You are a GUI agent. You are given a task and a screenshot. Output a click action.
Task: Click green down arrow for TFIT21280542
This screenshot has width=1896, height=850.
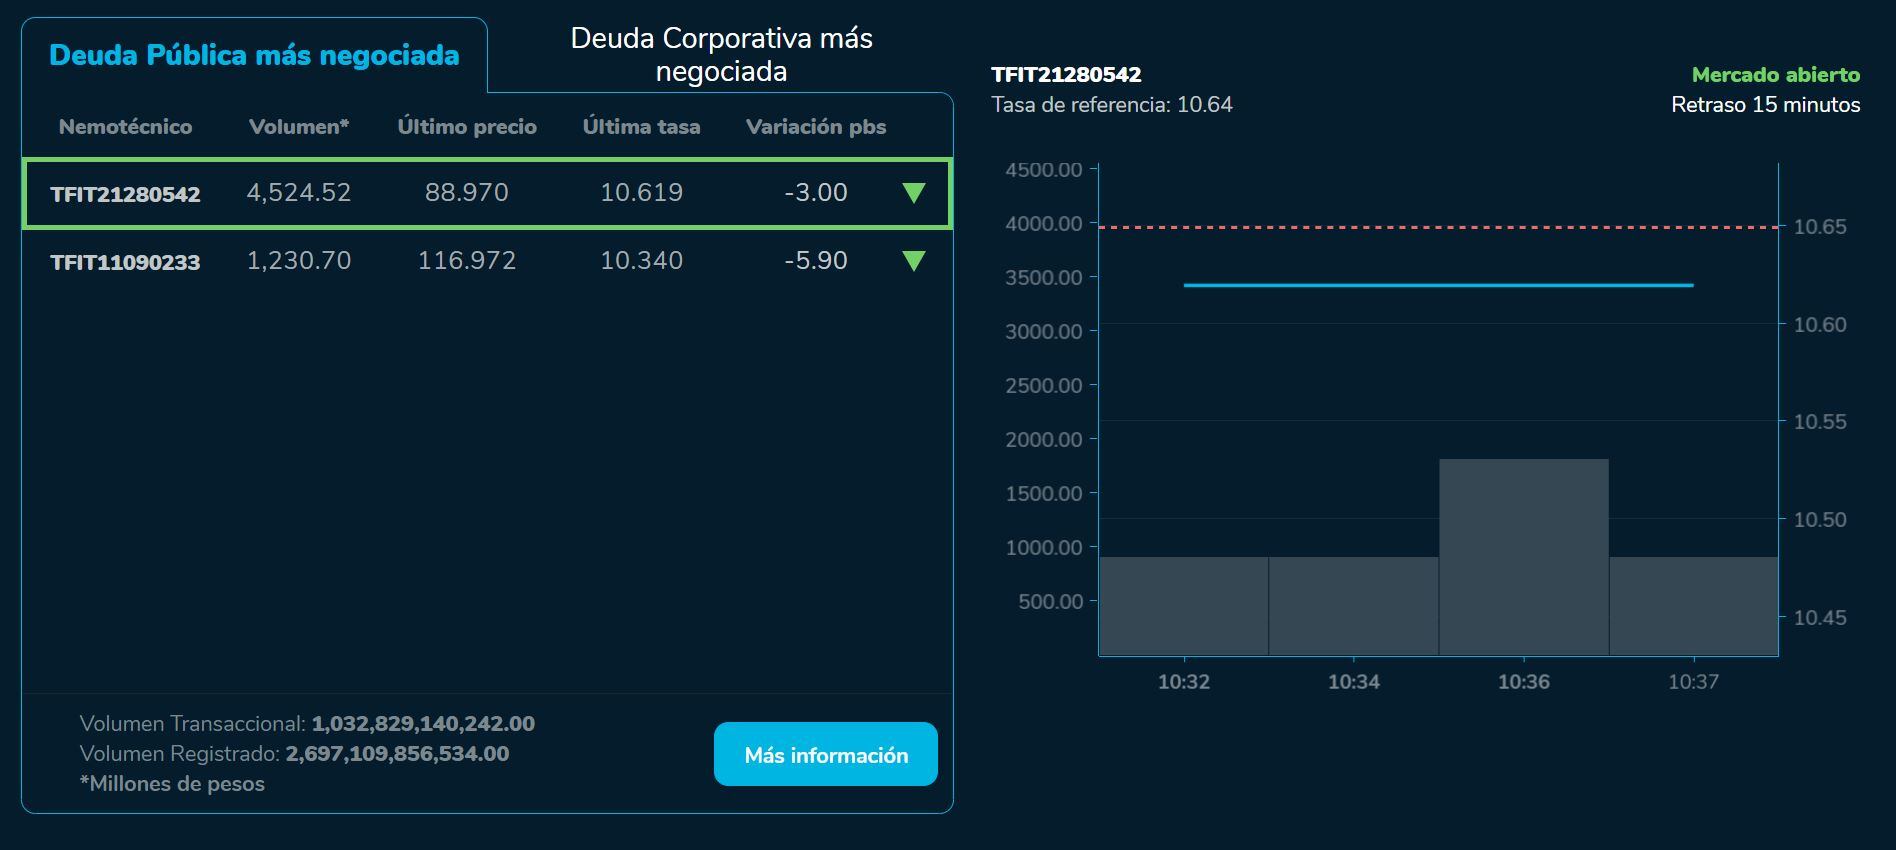tap(913, 193)
